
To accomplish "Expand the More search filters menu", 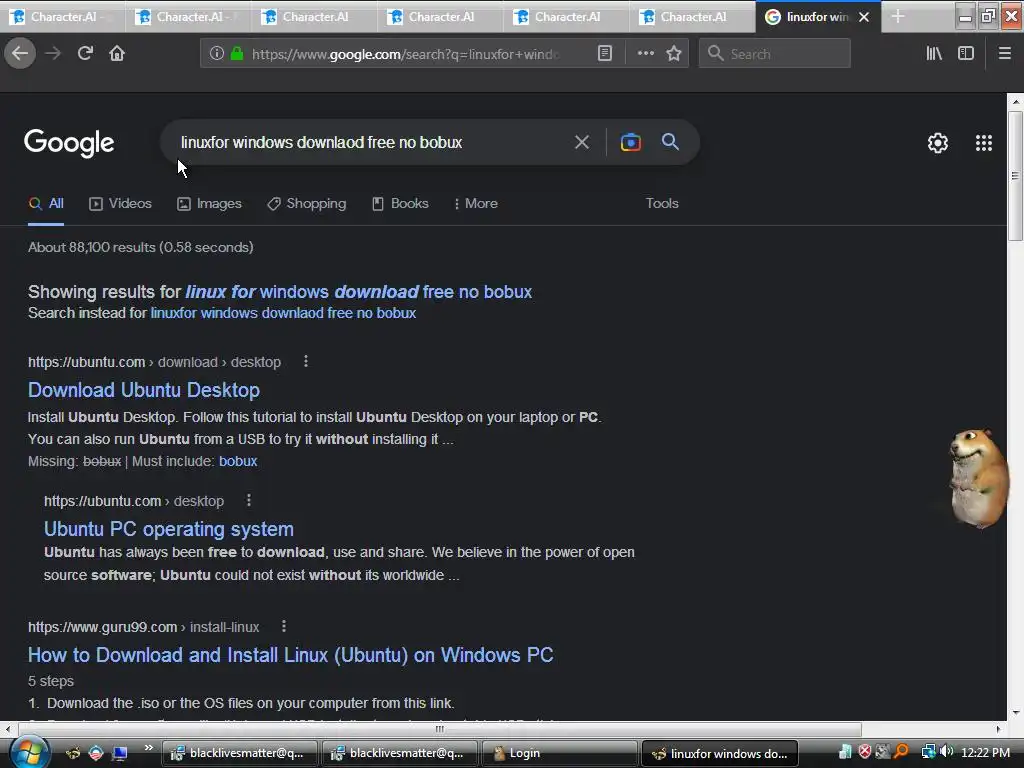I will click(x=475, y=204).
